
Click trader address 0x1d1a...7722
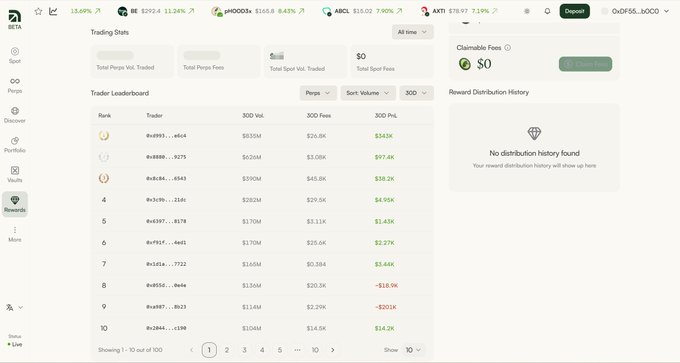(166, 264)
